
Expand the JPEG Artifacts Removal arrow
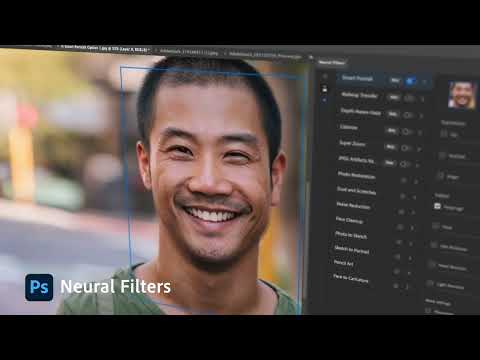[417, 165]
